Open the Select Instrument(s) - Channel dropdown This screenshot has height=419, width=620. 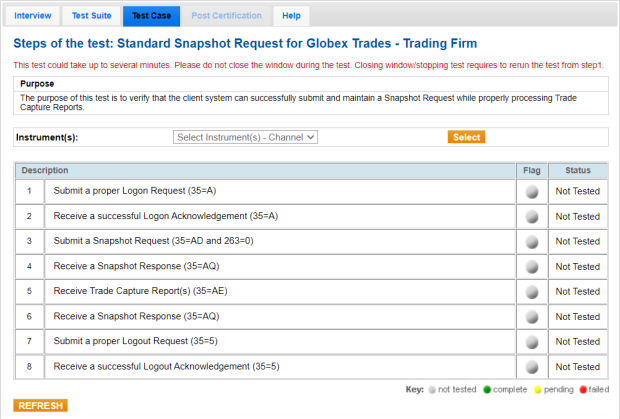coord(245,137)
